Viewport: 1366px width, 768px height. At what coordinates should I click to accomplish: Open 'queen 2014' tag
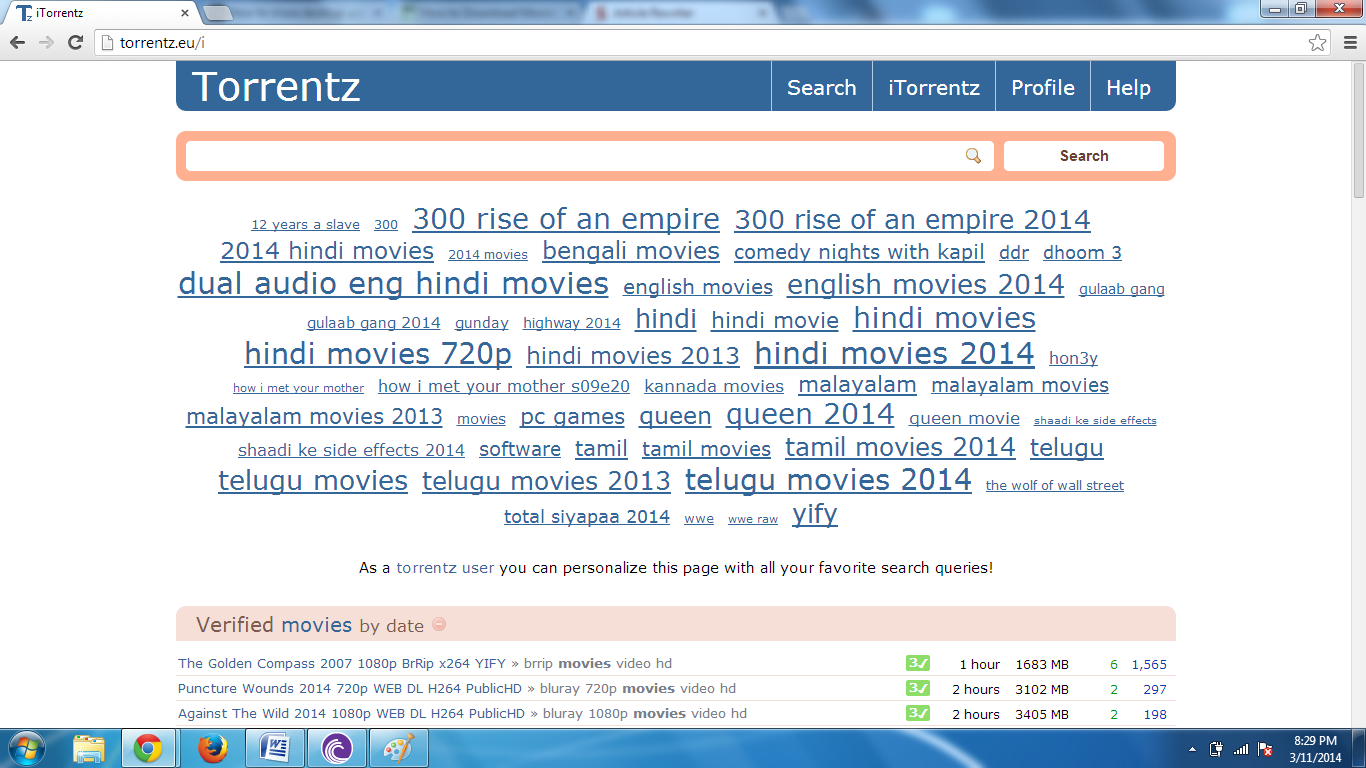(x=810, y=415)
